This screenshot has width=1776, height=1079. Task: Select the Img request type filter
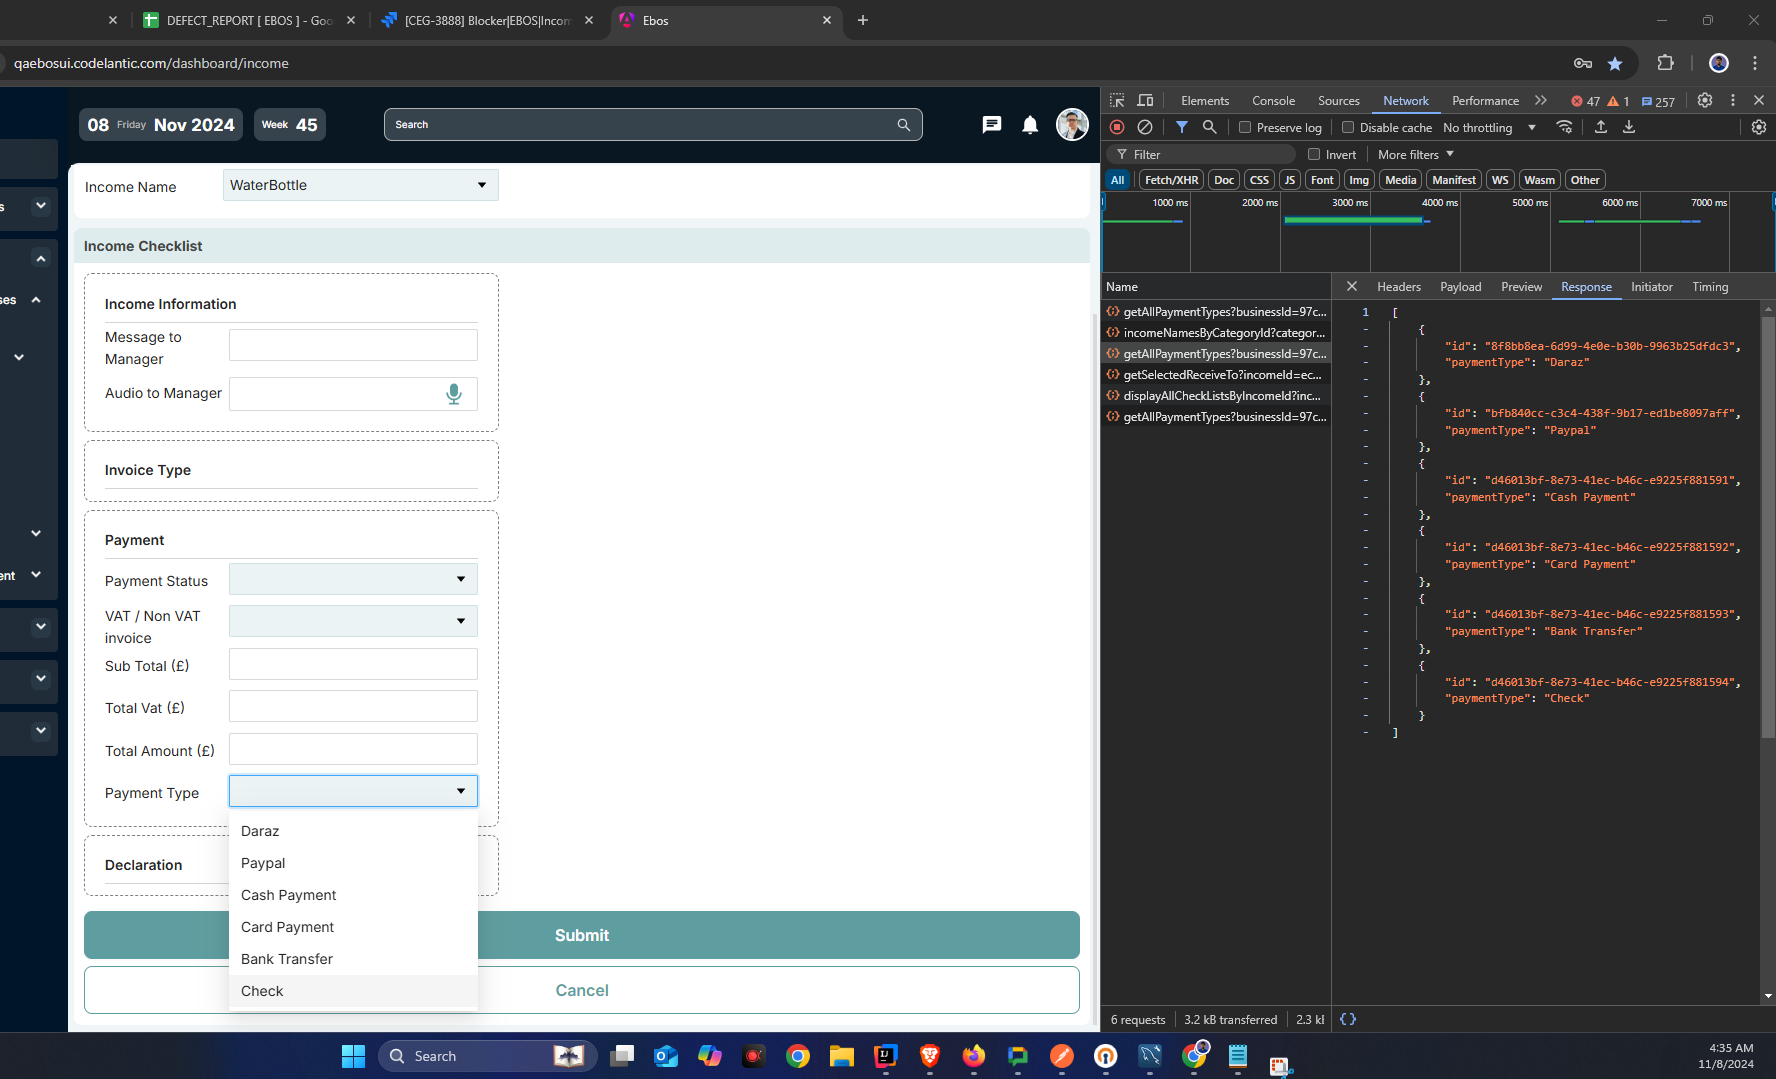coord(1358,180)
